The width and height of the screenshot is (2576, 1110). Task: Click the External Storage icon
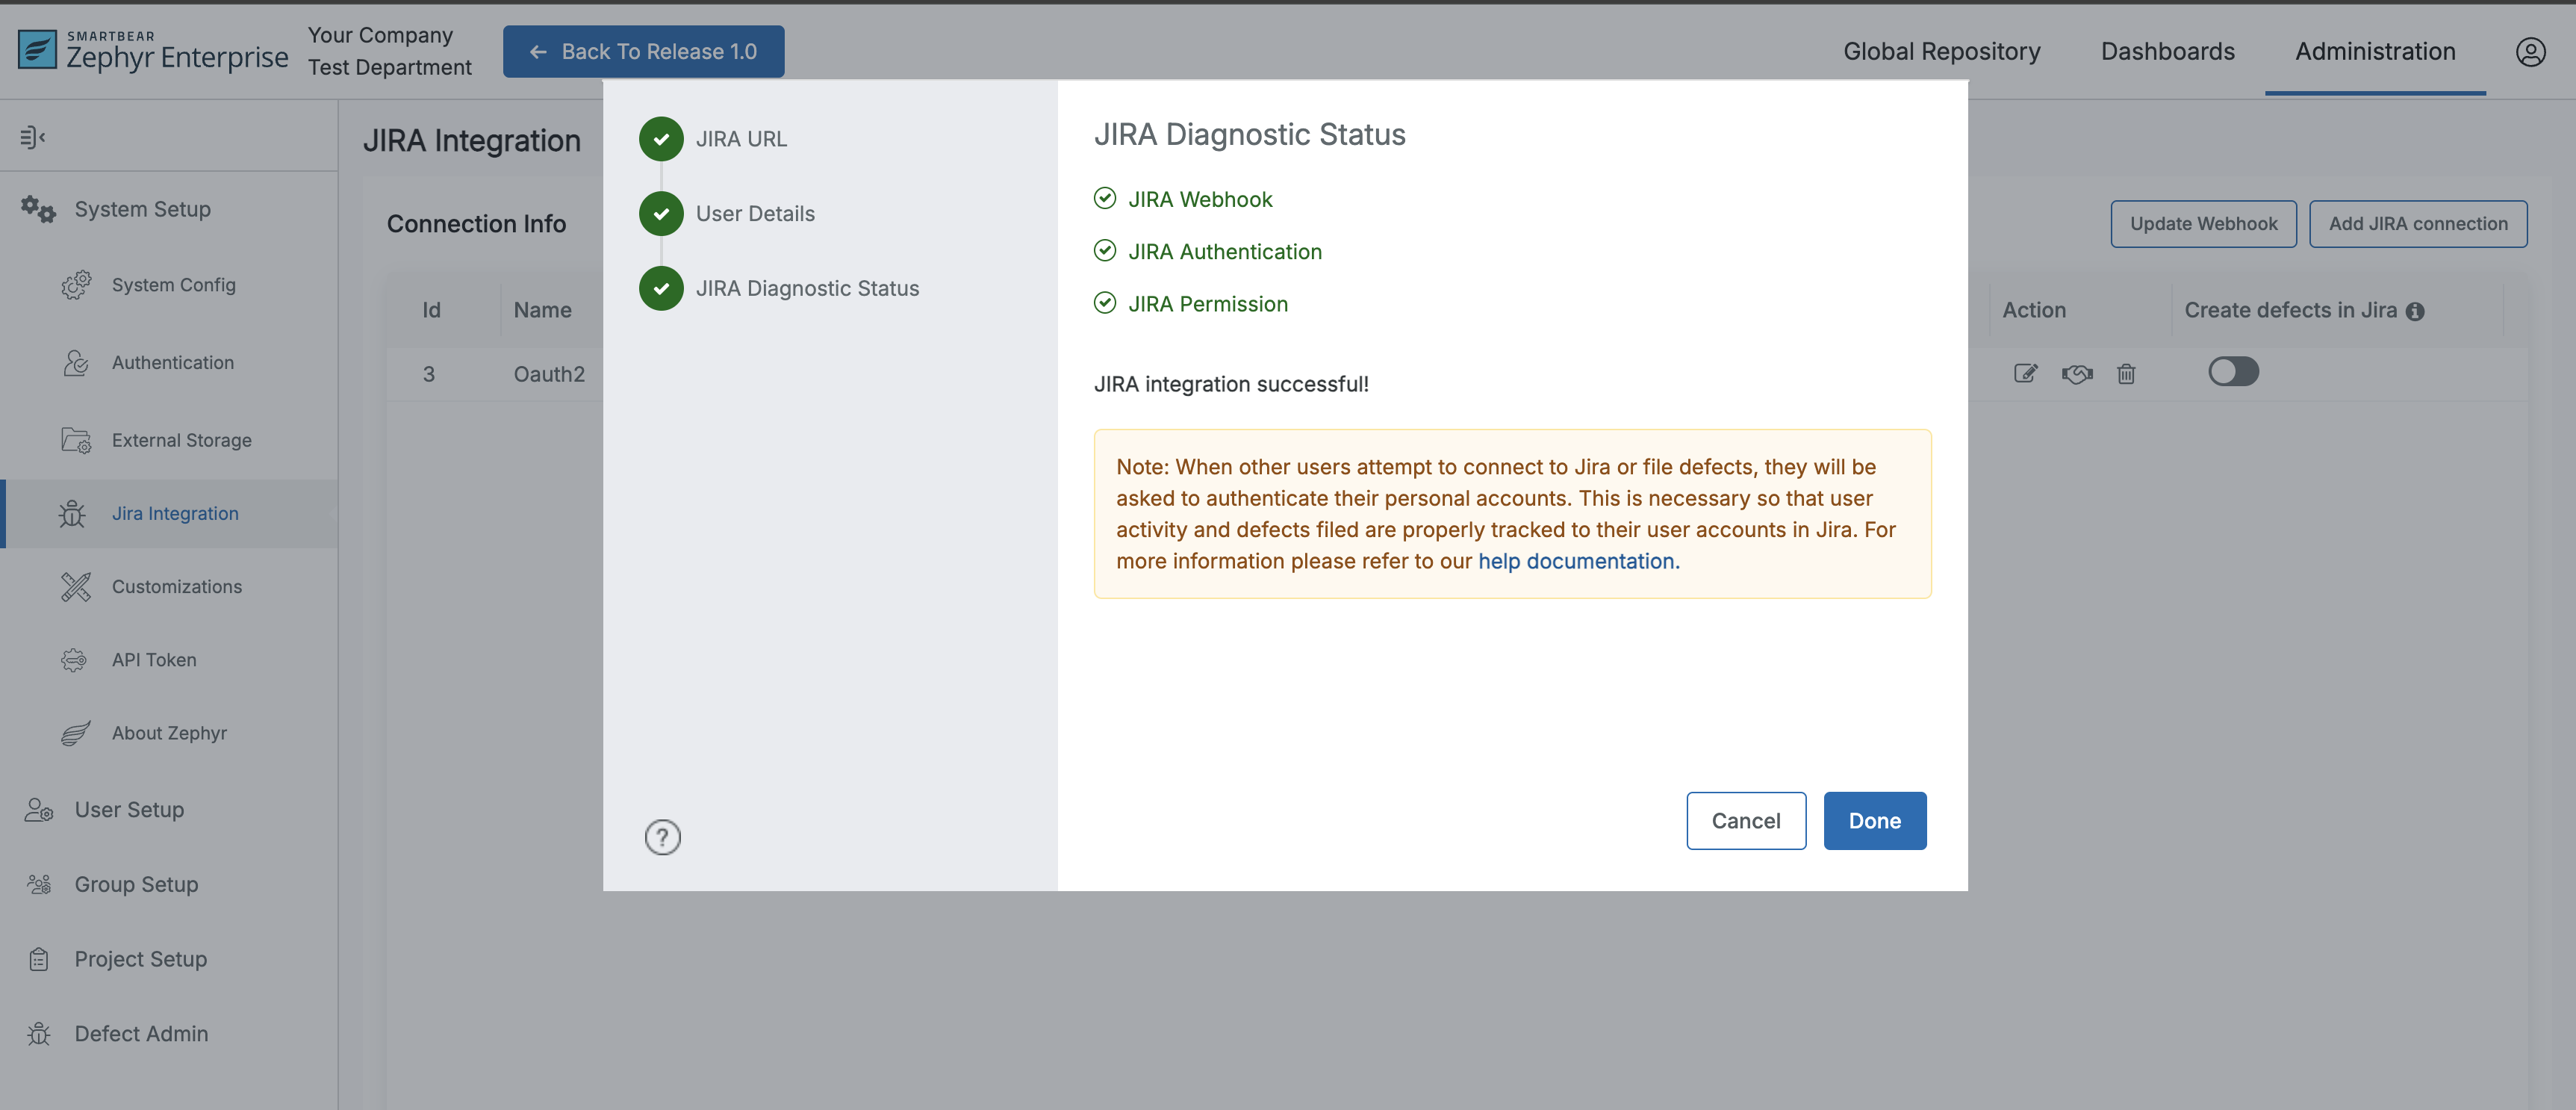pyautogui.click(x=75, y=440)
